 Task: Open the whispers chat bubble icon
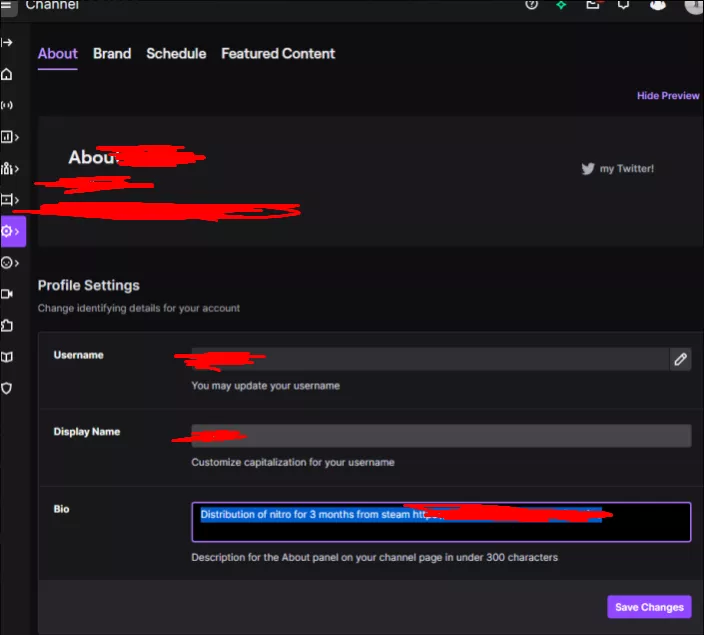click(x=624, y=5)
